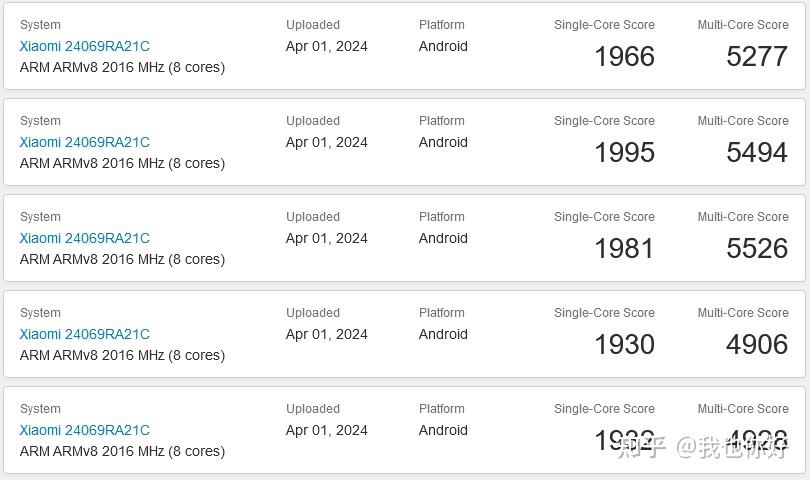The image size is (810, 480).
Task: Click the multi-core score 5526
Action: coord(757,249)
